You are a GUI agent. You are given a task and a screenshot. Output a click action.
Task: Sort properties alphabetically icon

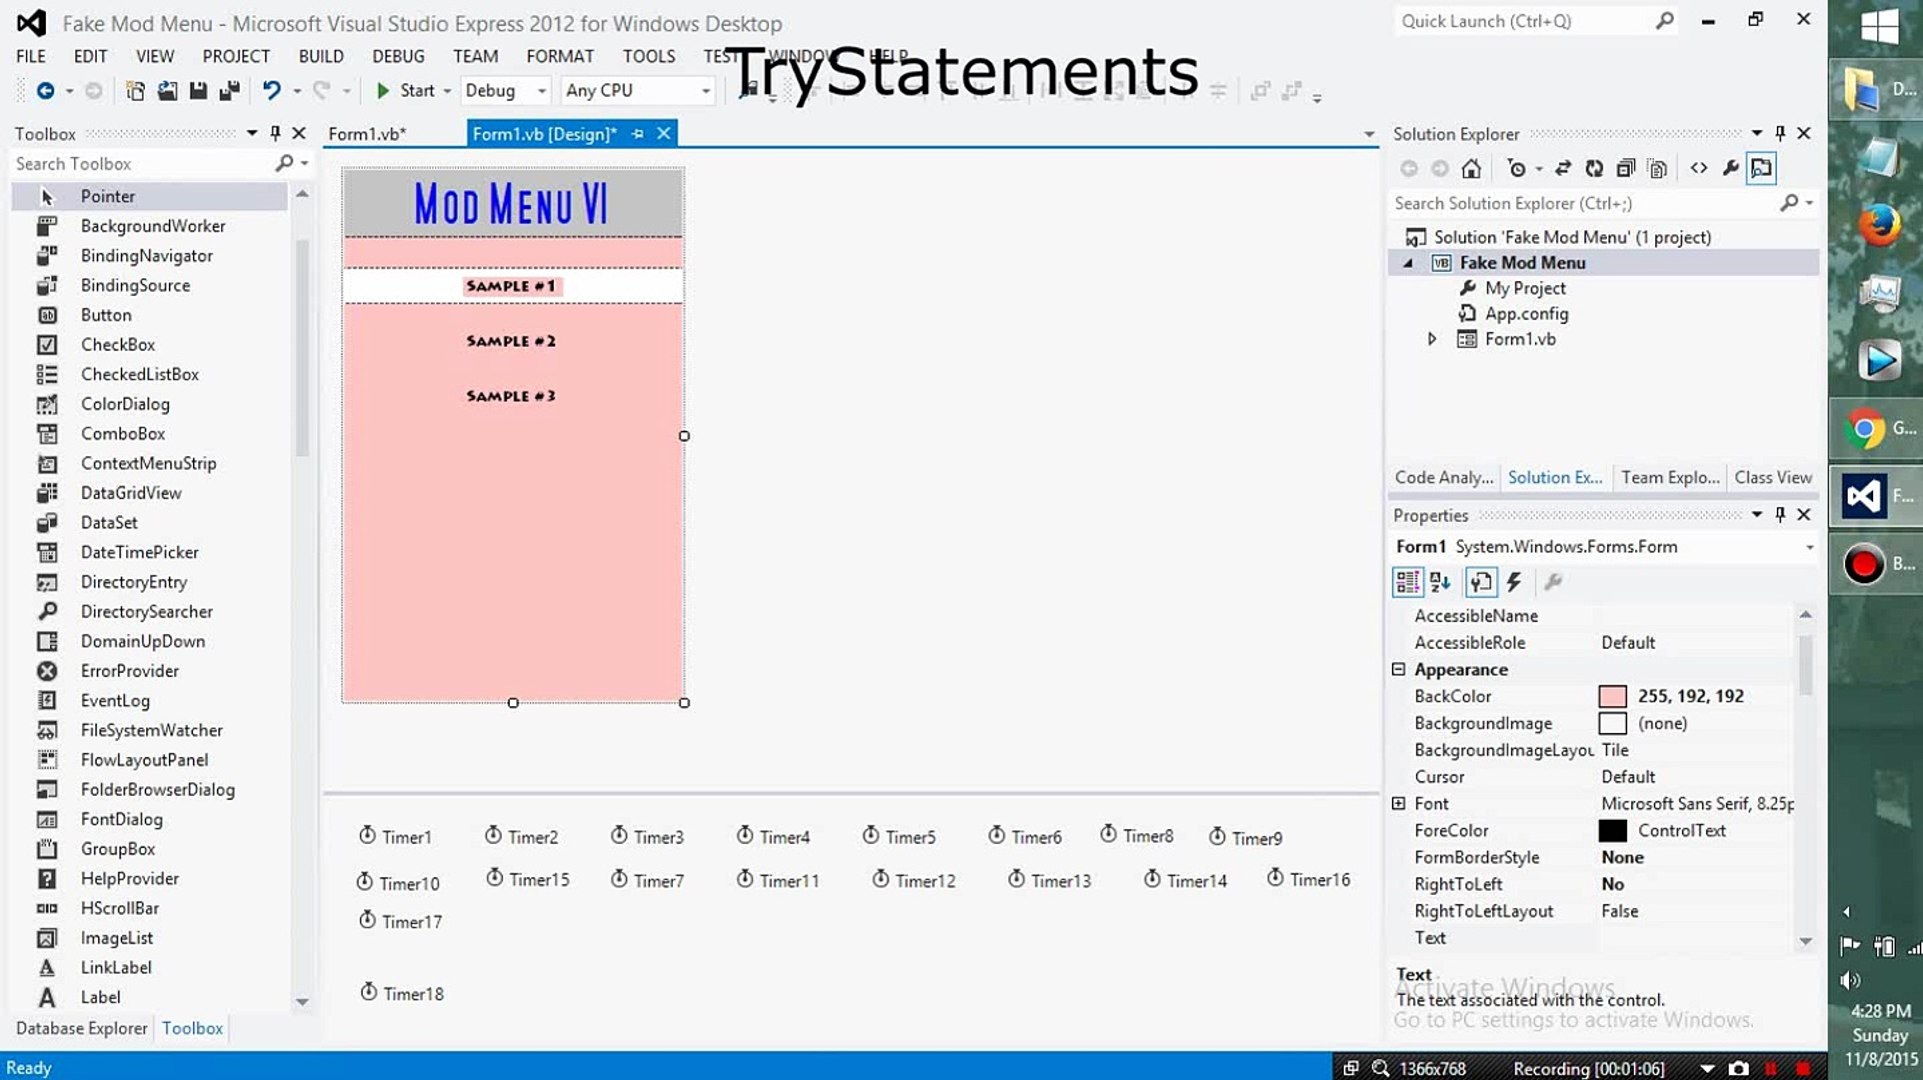[1440, 582]
